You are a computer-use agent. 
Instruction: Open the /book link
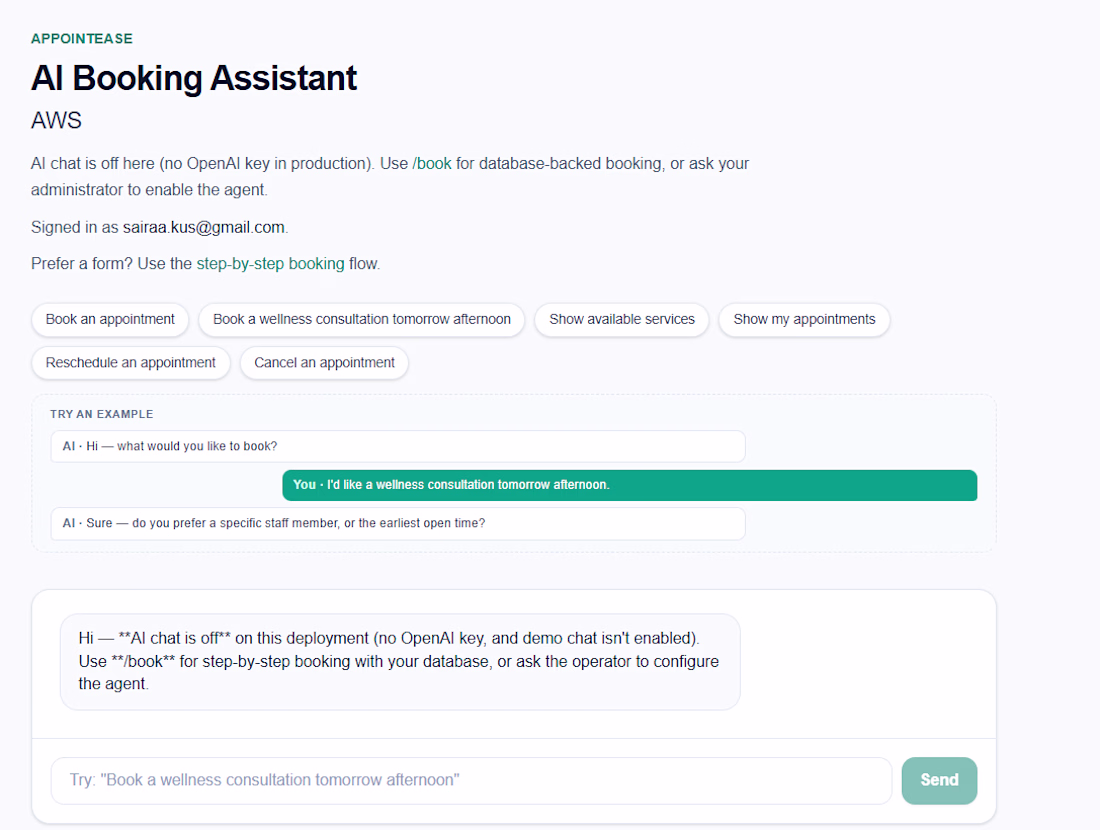[x=432, y=163]
